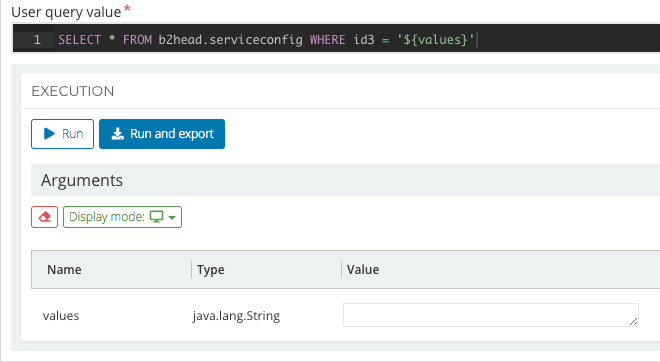Viewport: 660px width, 362px height.
Task: Select the 'values' argument name cell
Action: point(61,316)
